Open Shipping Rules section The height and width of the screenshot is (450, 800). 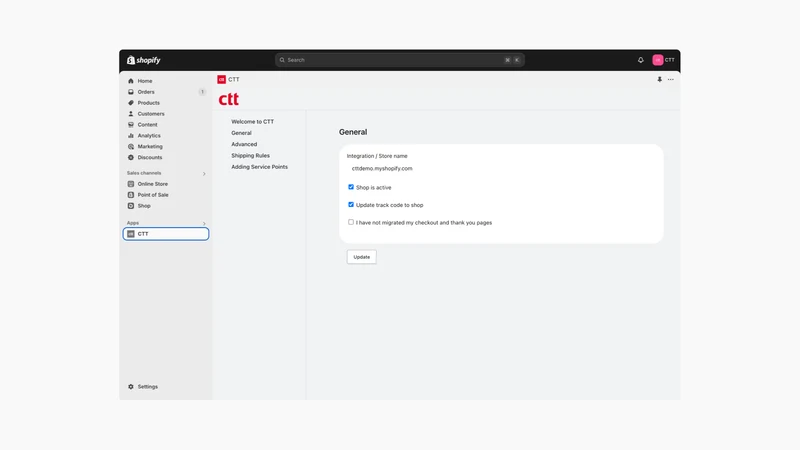coord(251,156)
